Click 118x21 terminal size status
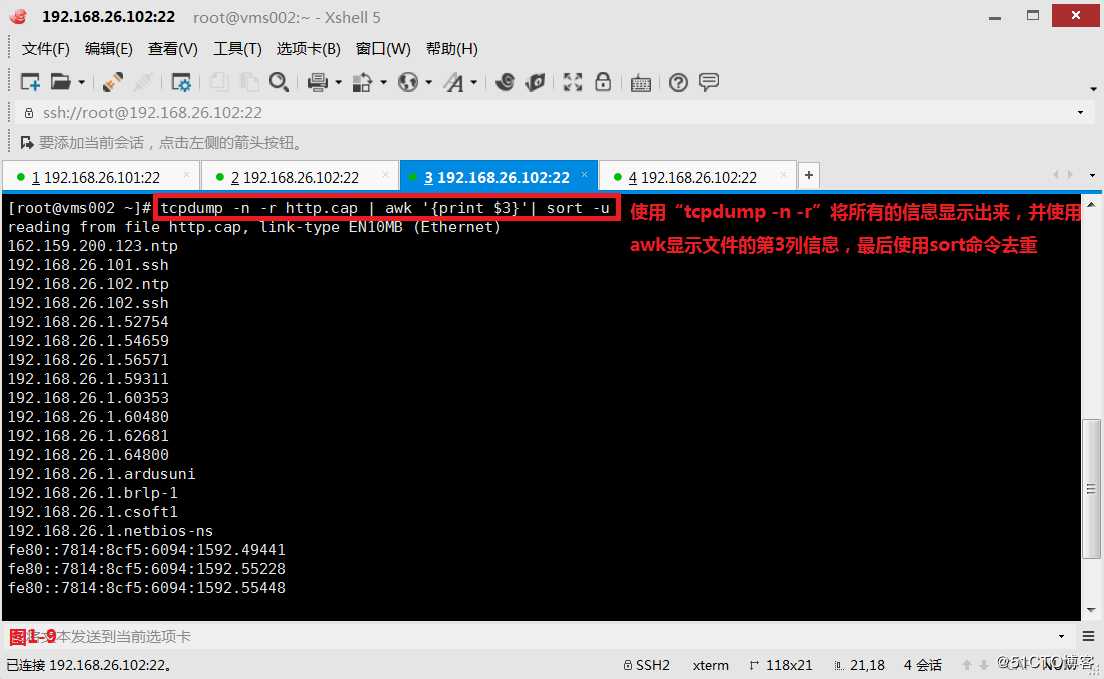Image resolution: width=1104 pixels, height=679 pixels. 781,665
